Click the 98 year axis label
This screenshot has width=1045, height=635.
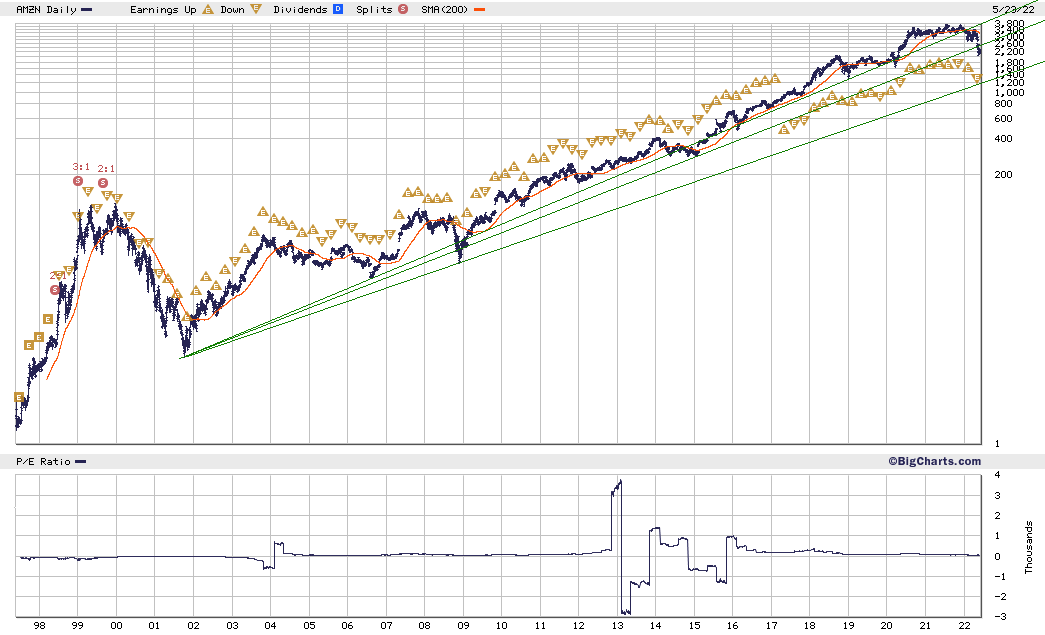point(39,626)
